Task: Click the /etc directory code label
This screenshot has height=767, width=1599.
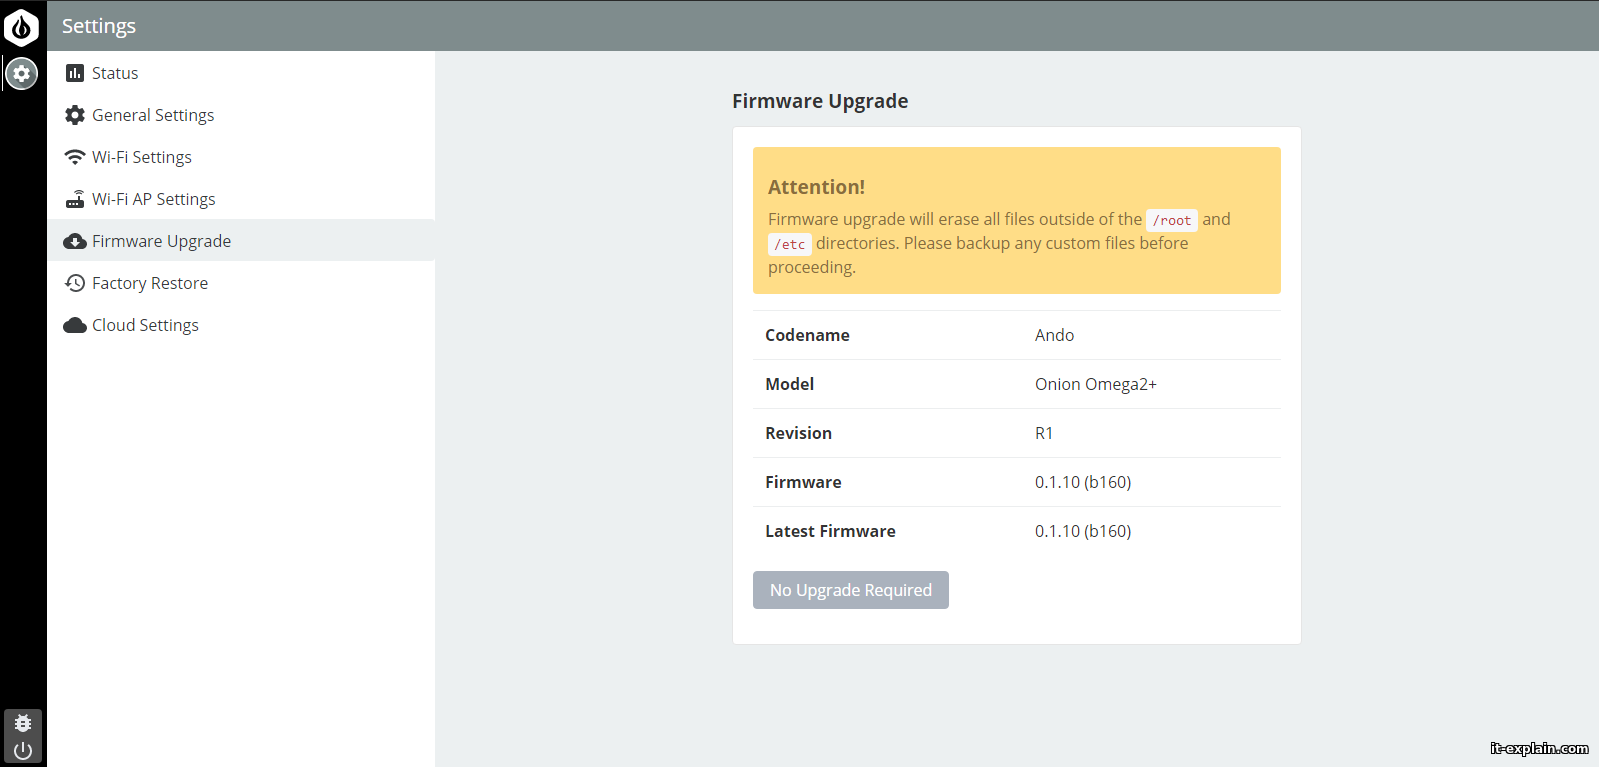Action: 789,244
